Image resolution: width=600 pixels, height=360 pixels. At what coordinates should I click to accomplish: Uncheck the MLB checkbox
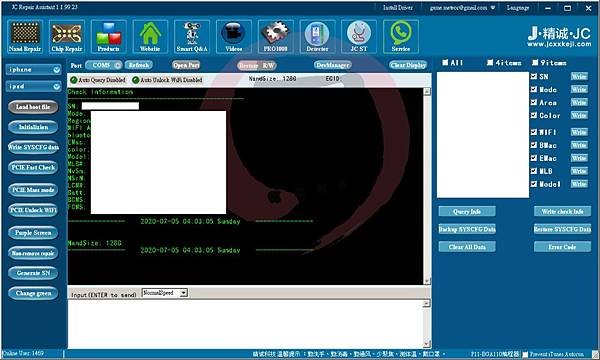point(534,171)
